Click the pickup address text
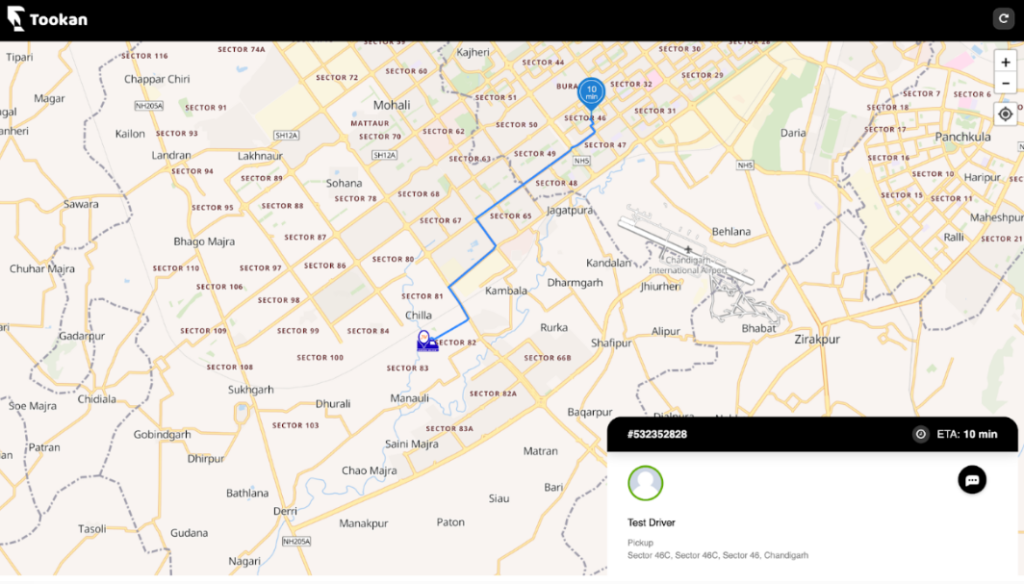The image size is (1024, 584). click(718, 555)
